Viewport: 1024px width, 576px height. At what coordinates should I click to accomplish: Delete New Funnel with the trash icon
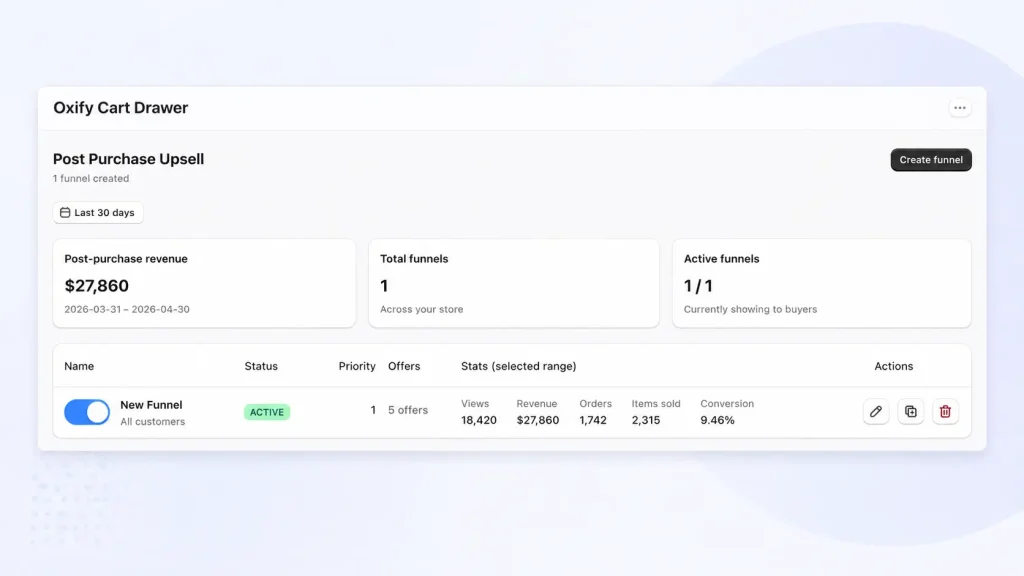pyautogui.click(x=945, y=411)
